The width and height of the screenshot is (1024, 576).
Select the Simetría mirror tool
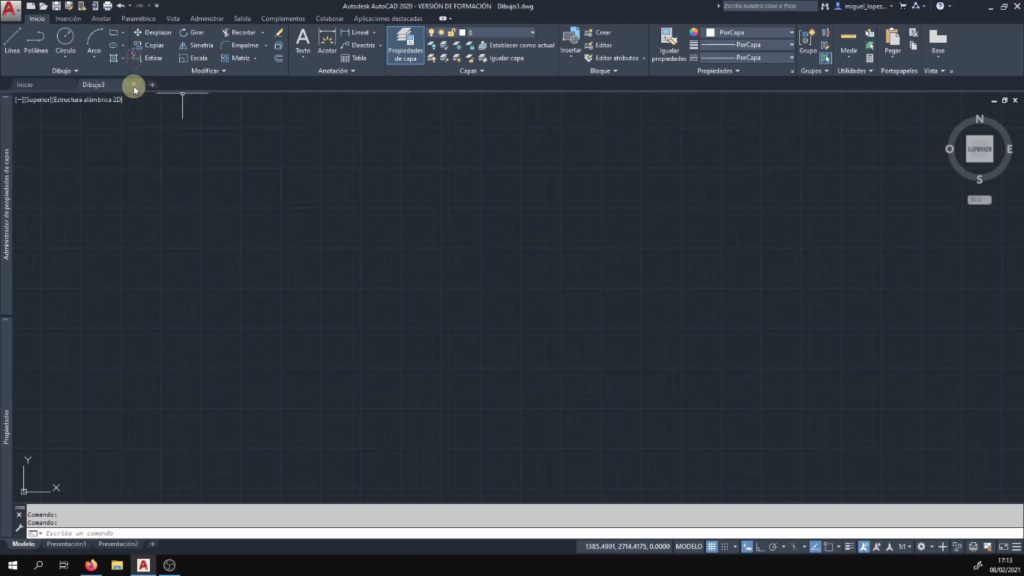click(x=196, y=45)
